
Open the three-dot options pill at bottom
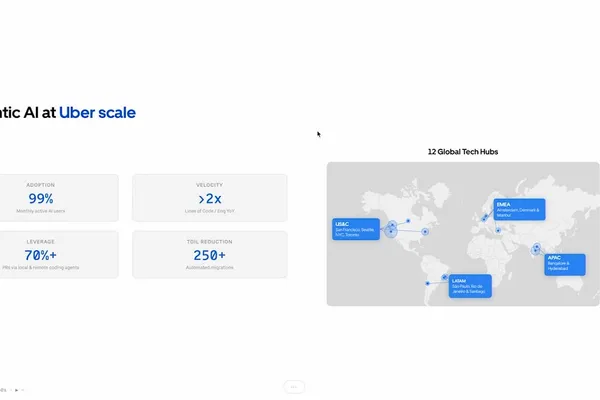pos(294,387)
